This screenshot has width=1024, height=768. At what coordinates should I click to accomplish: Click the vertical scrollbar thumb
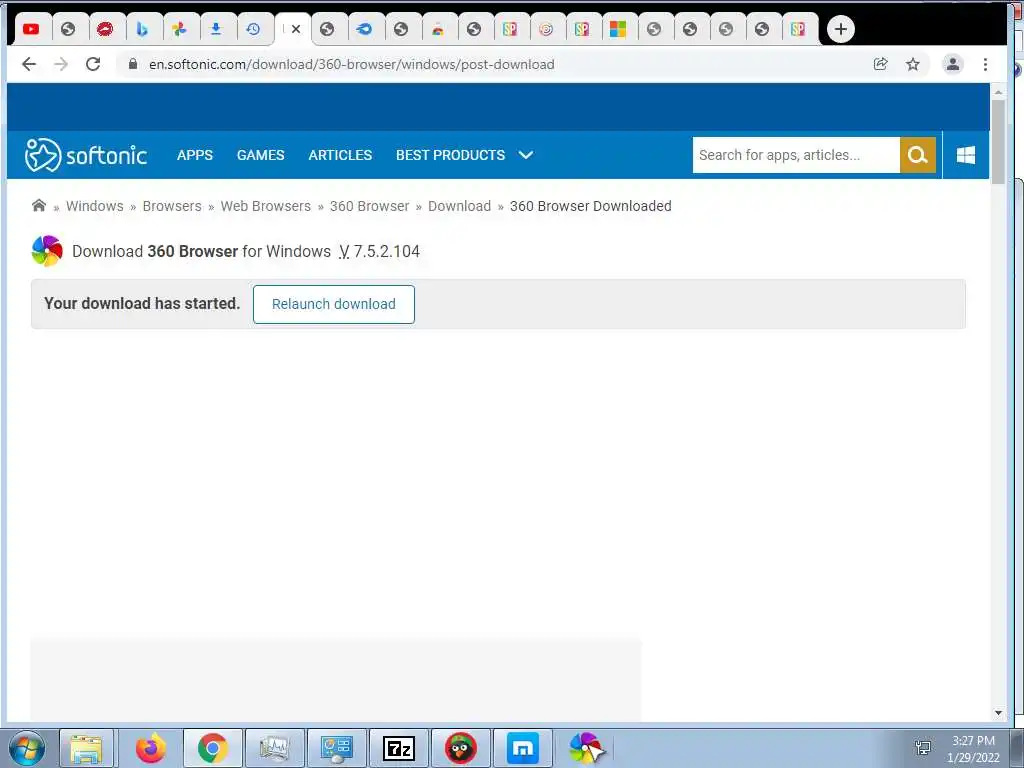(x=998, y=142)
